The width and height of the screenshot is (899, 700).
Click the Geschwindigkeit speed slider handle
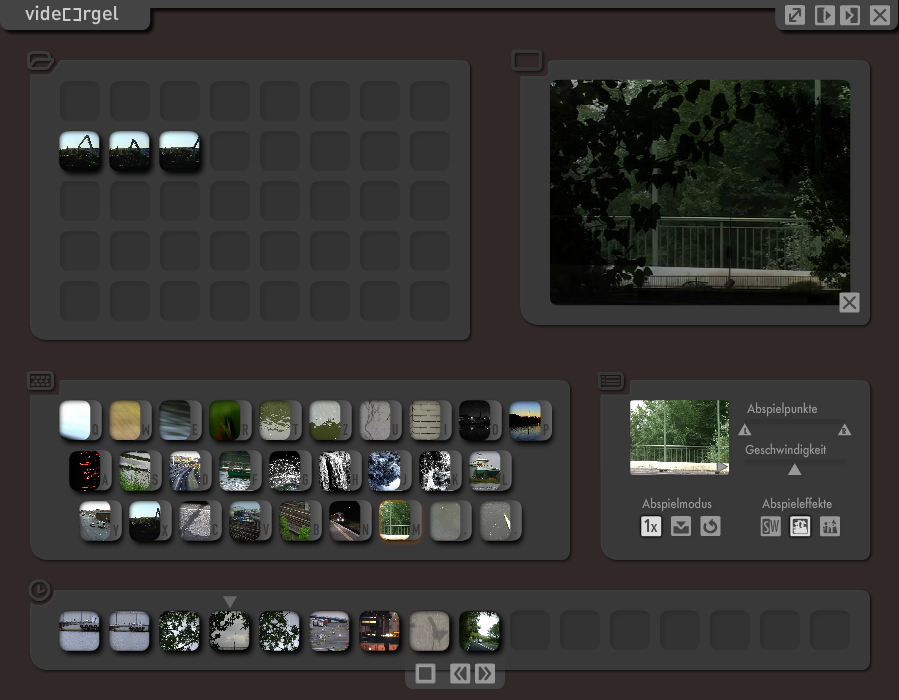(794, 469)
